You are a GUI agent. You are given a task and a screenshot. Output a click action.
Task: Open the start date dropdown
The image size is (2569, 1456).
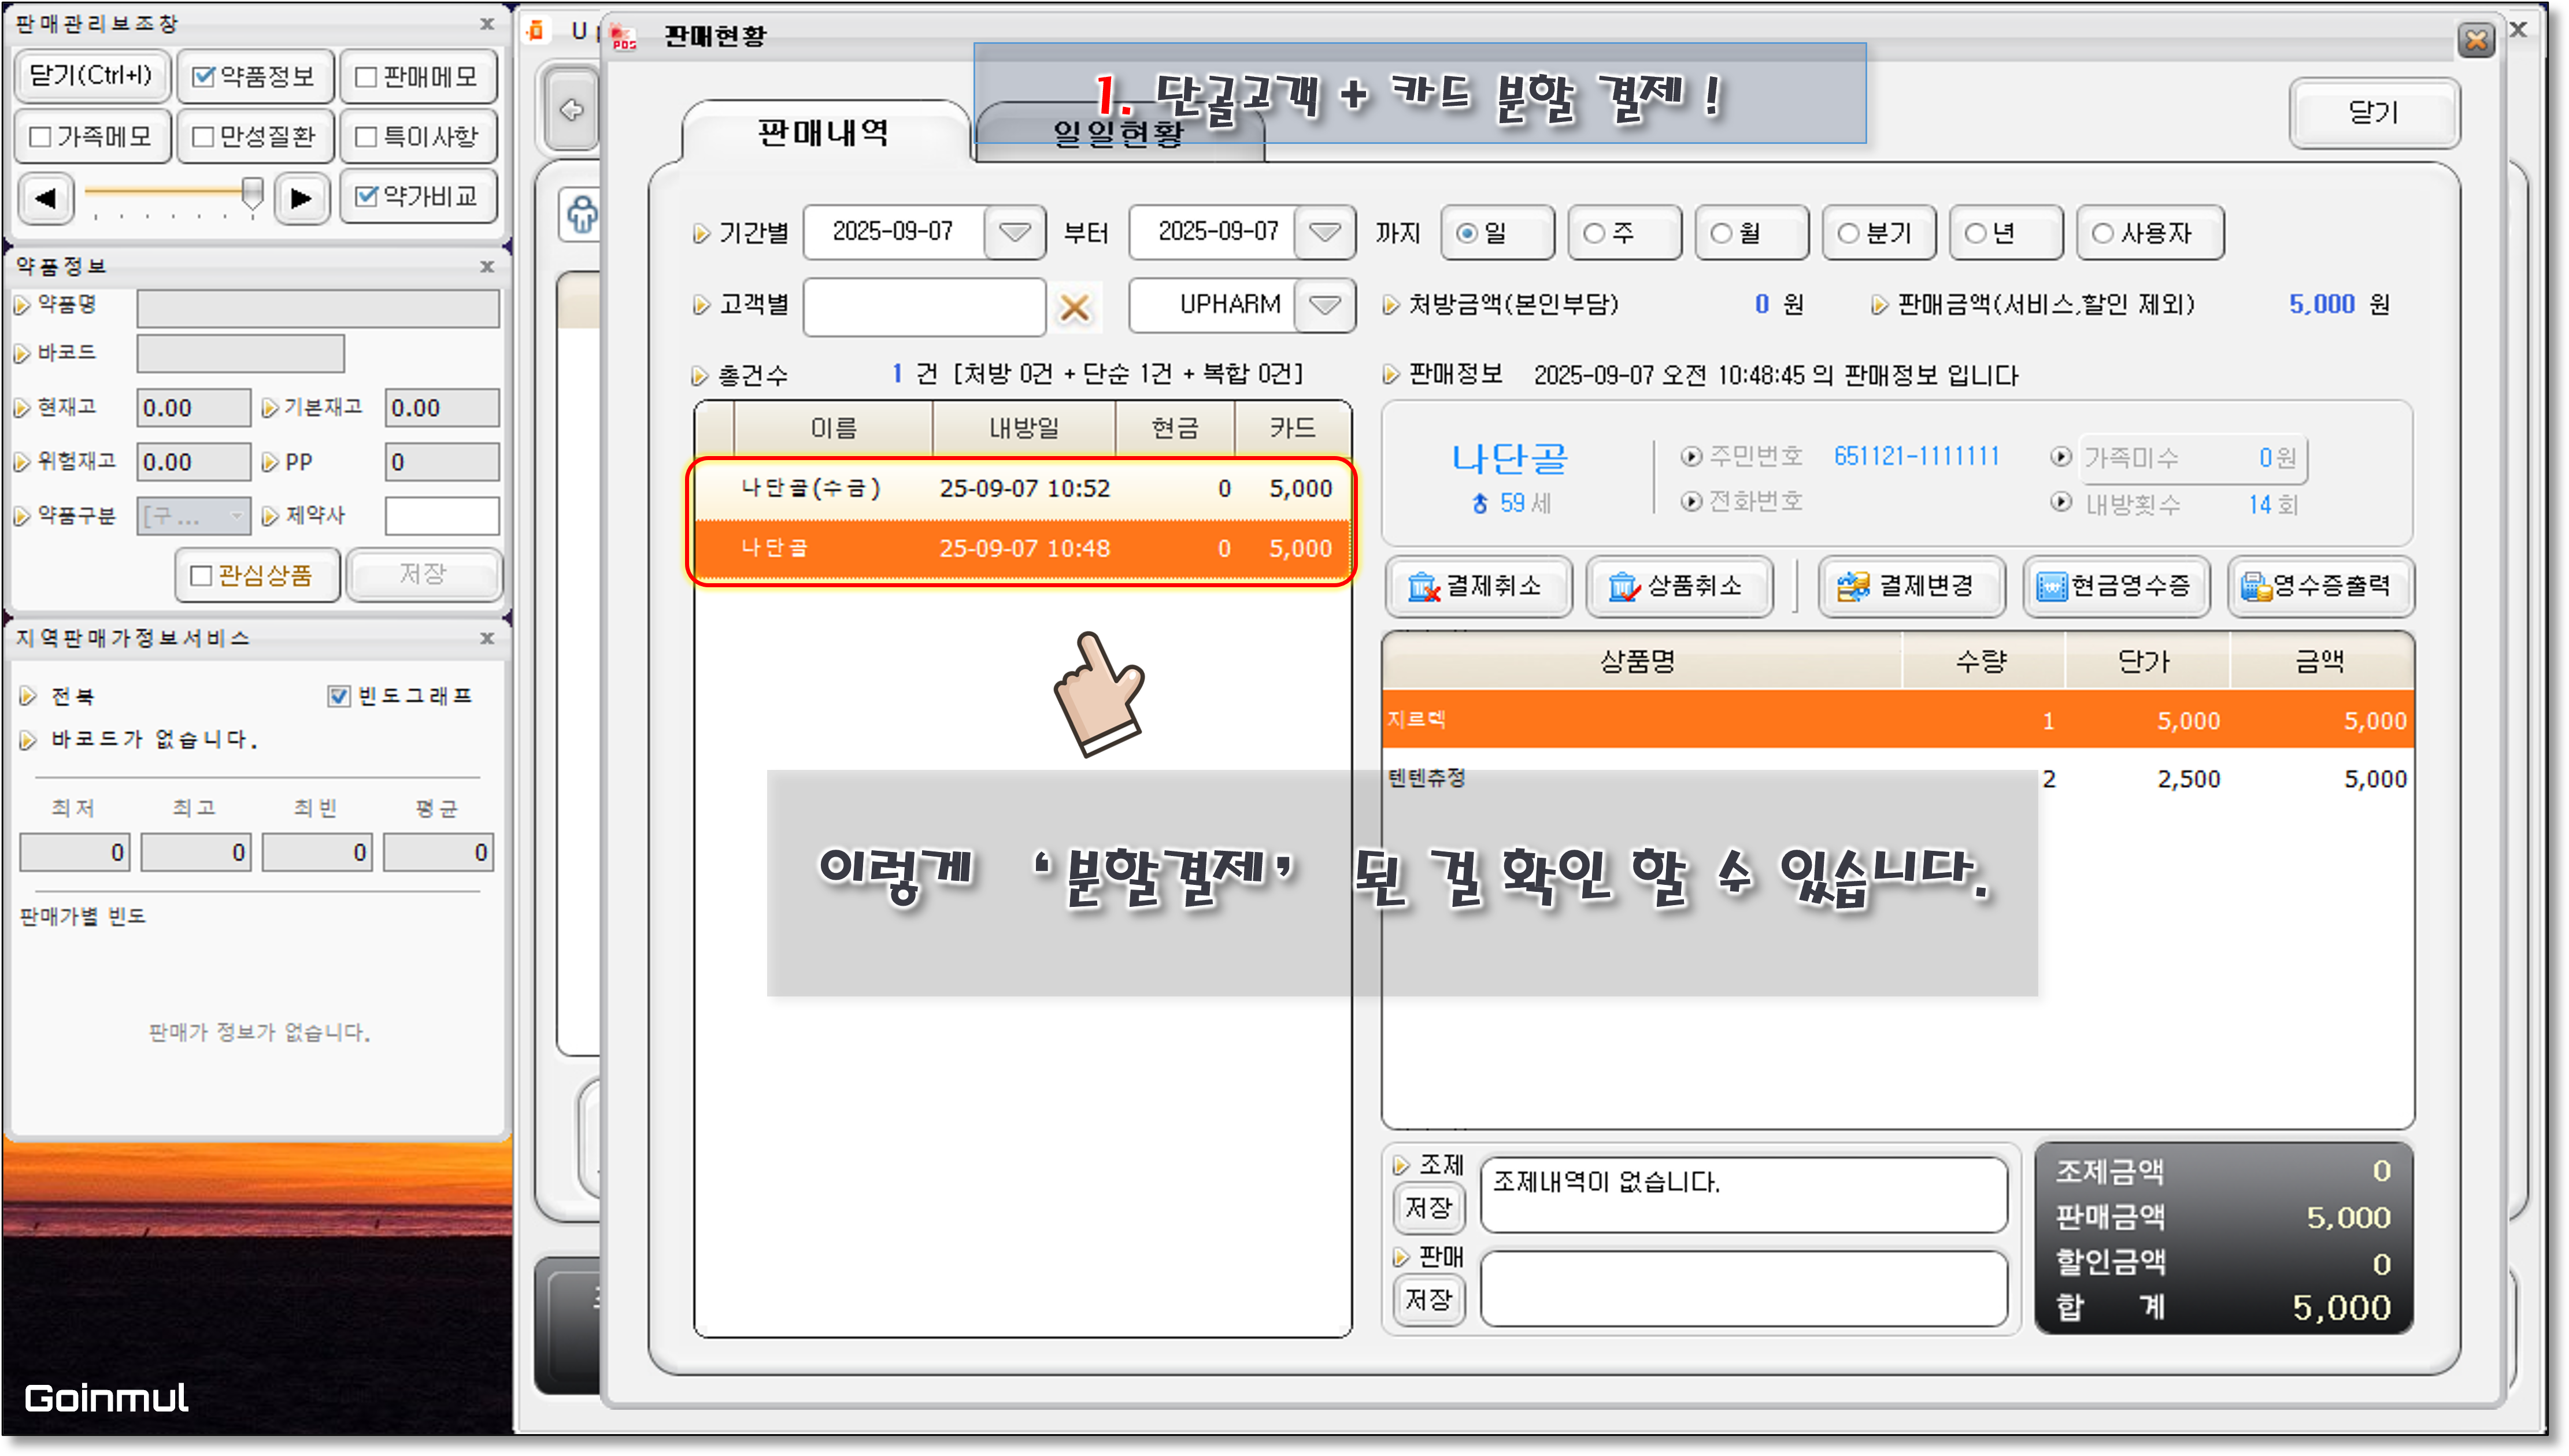pos(1014,232)
